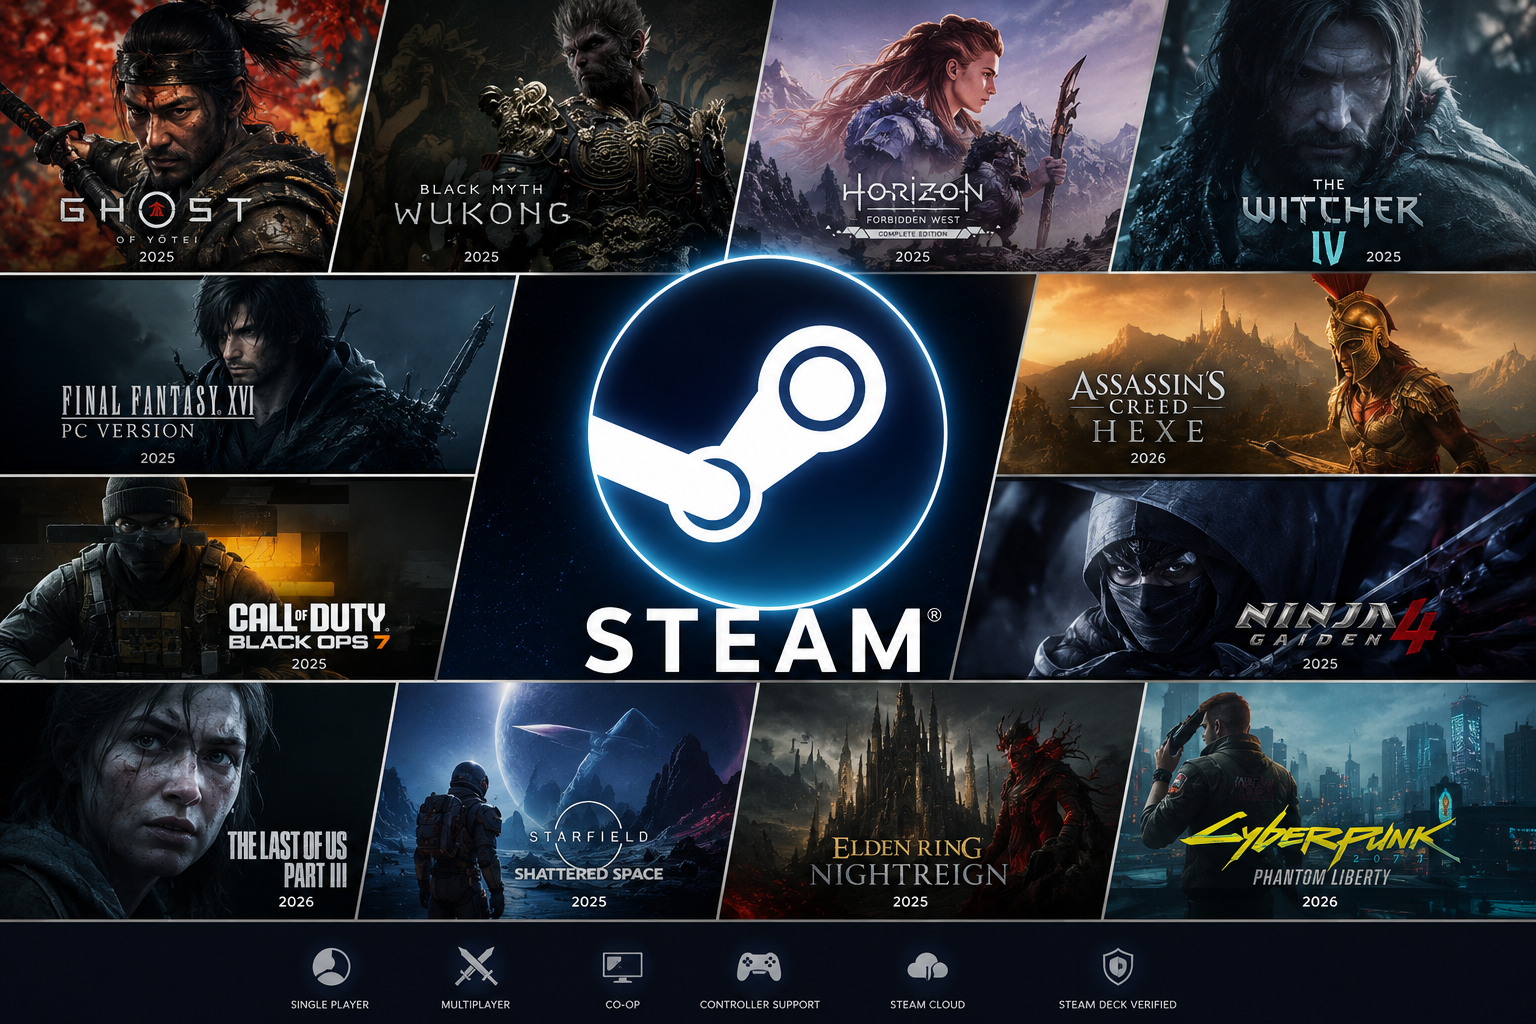Click the 'NIGHTREIGN' title text
The image size is (1536, 1024).
[x=908, y=875]
